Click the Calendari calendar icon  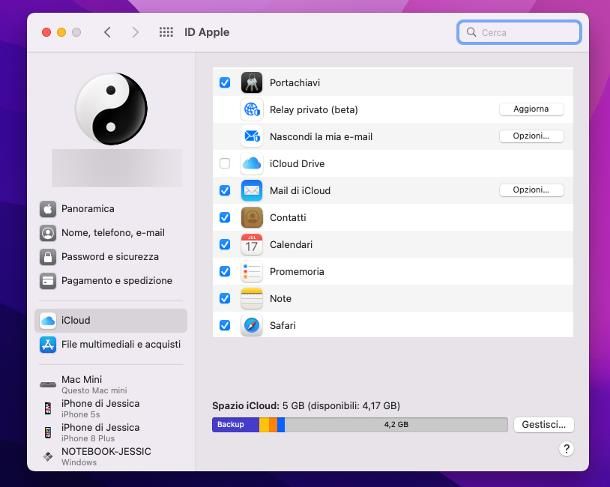coord(251,244)
